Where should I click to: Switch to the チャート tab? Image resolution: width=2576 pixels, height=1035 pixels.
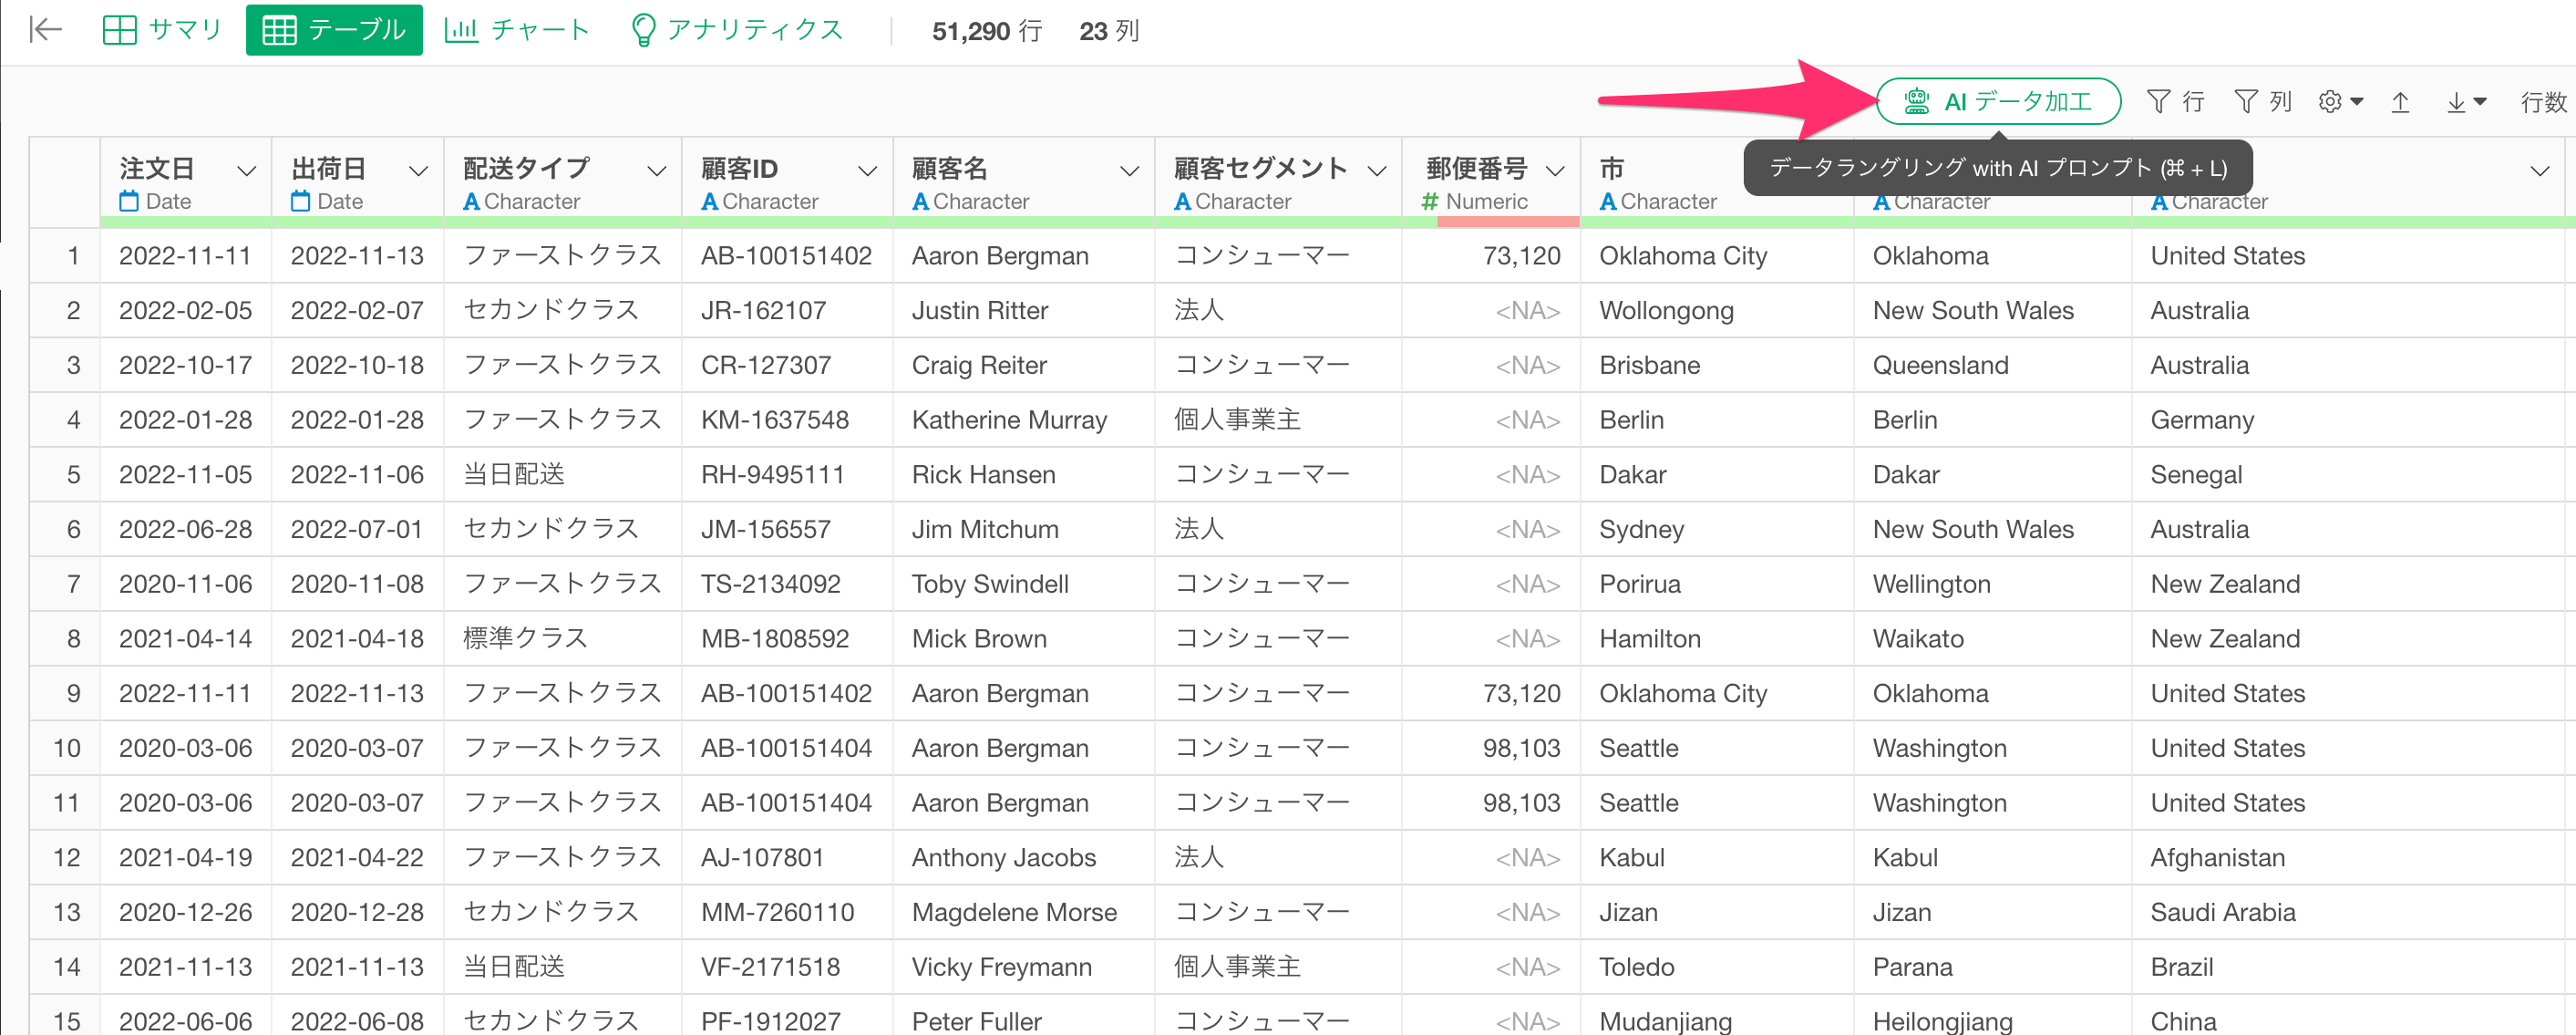(517, 30)
